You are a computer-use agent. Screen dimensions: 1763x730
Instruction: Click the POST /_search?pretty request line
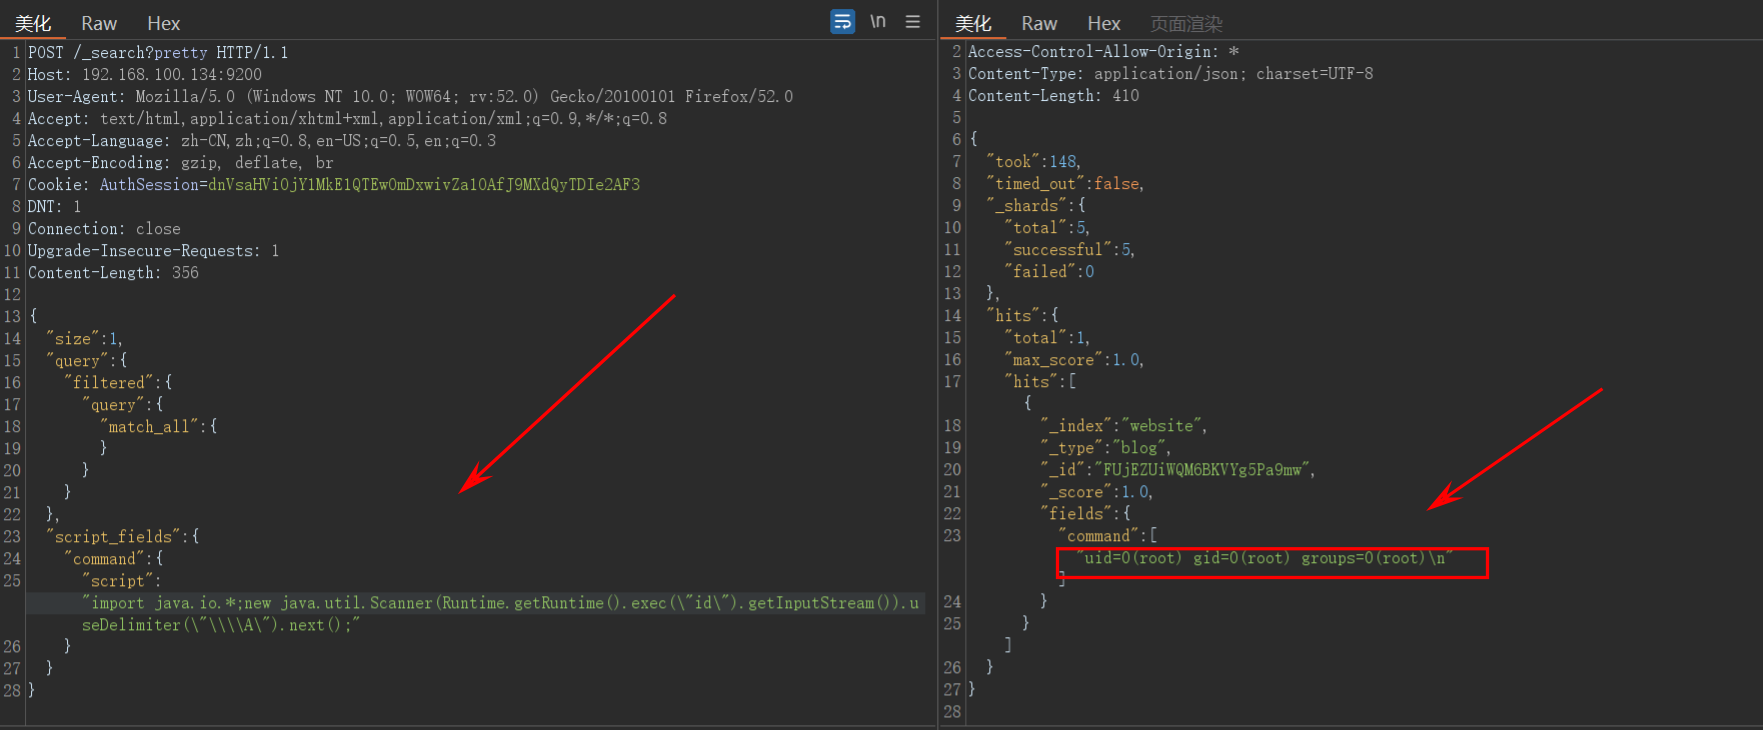pyautogui.click(x=158, y=52)
